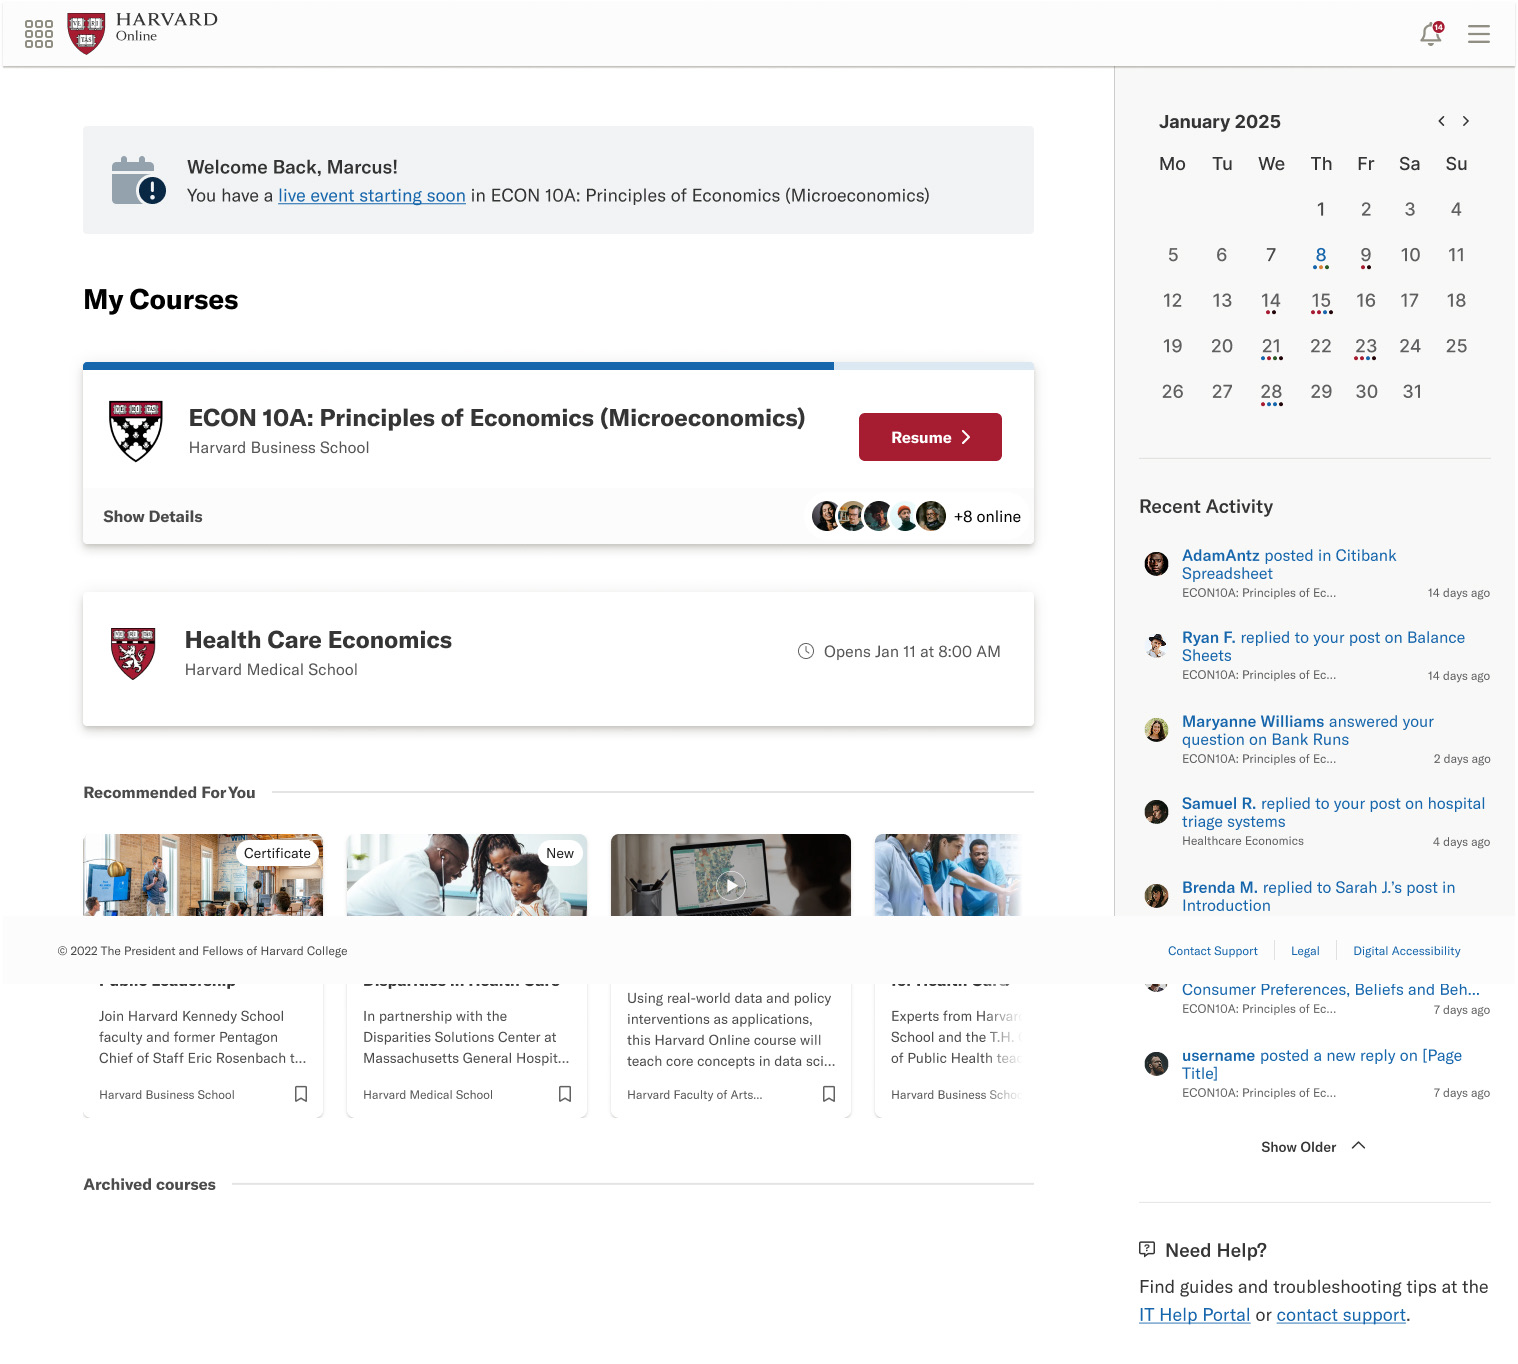Click the Need Help question icon

[1147, 1249]
